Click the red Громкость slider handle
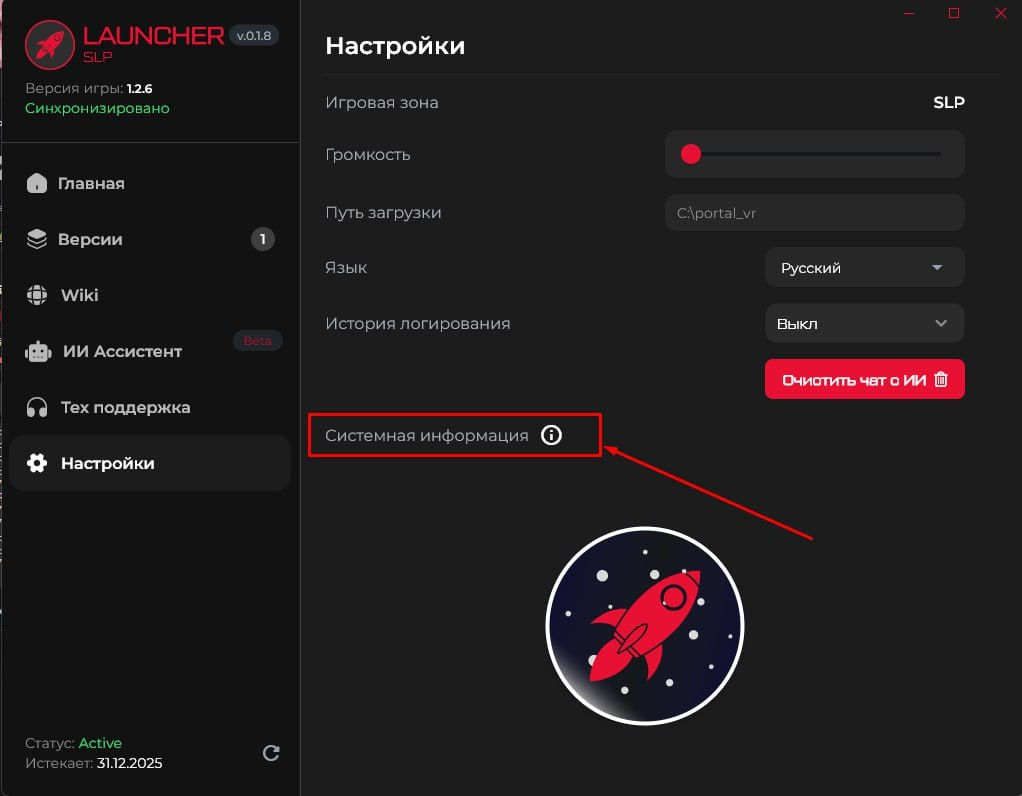Image resolution: width=1022 pixels, height=796 pixels. [x=691, y=154]
